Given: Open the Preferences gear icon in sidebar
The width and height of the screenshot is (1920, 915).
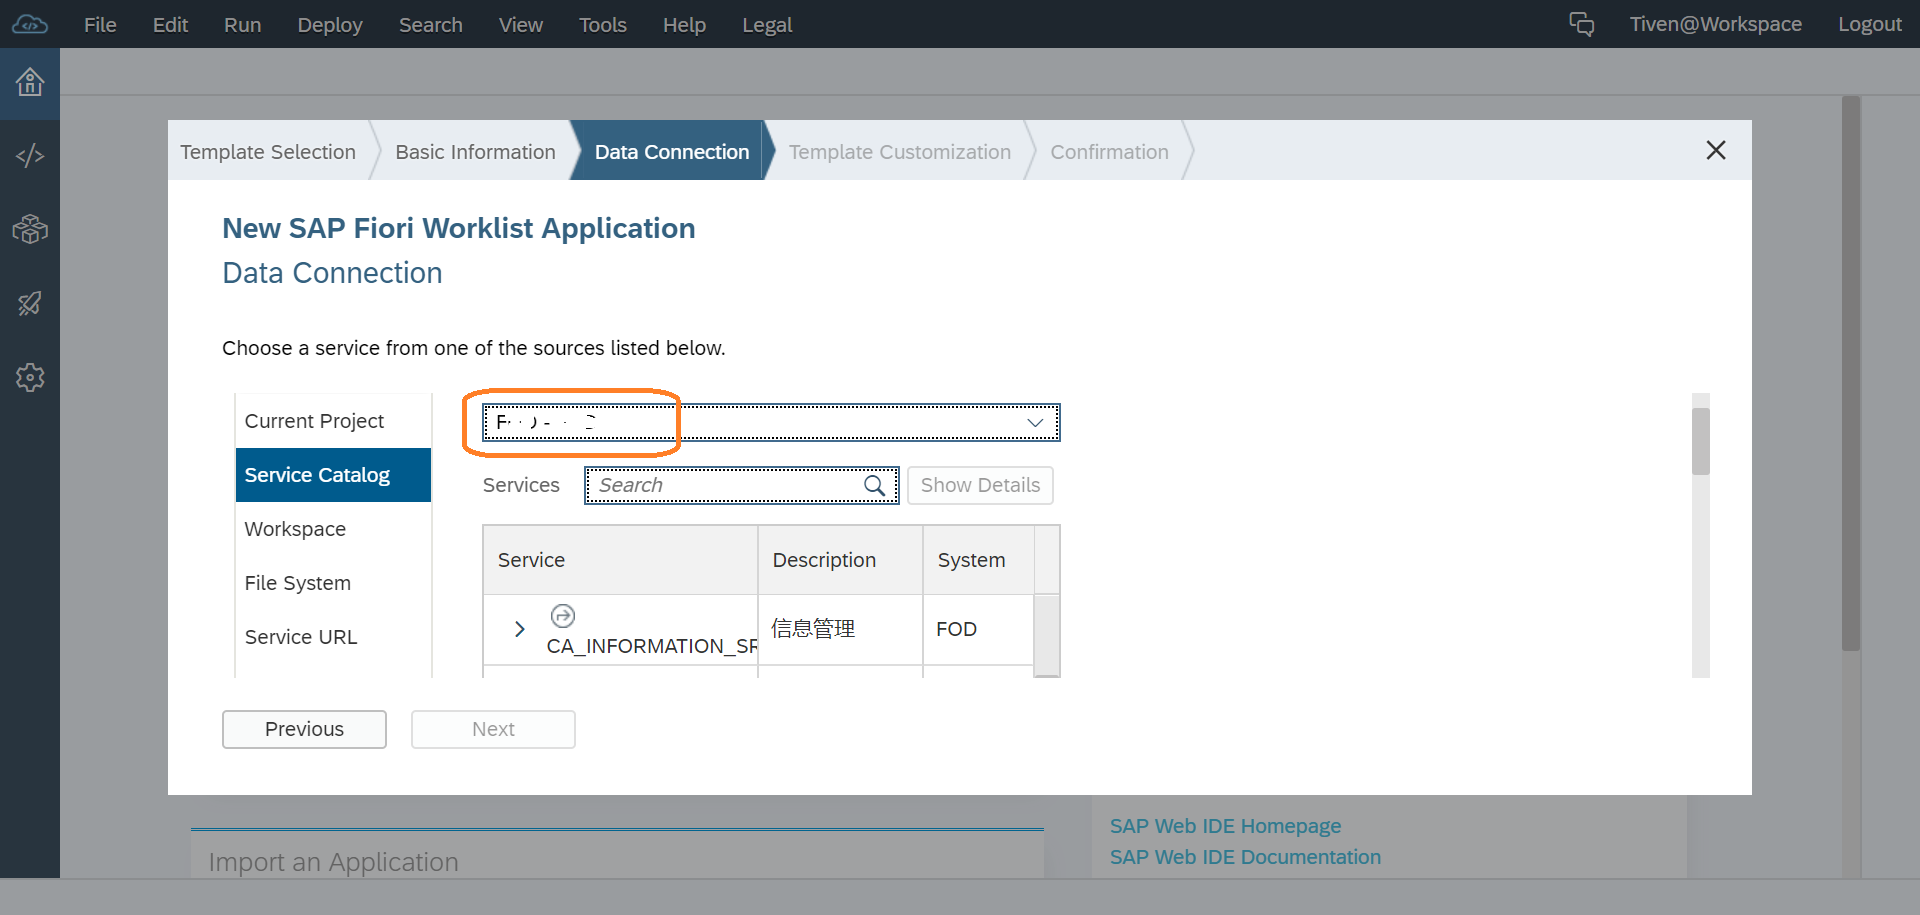Looking at the screenshot, I should pos(30,377).
